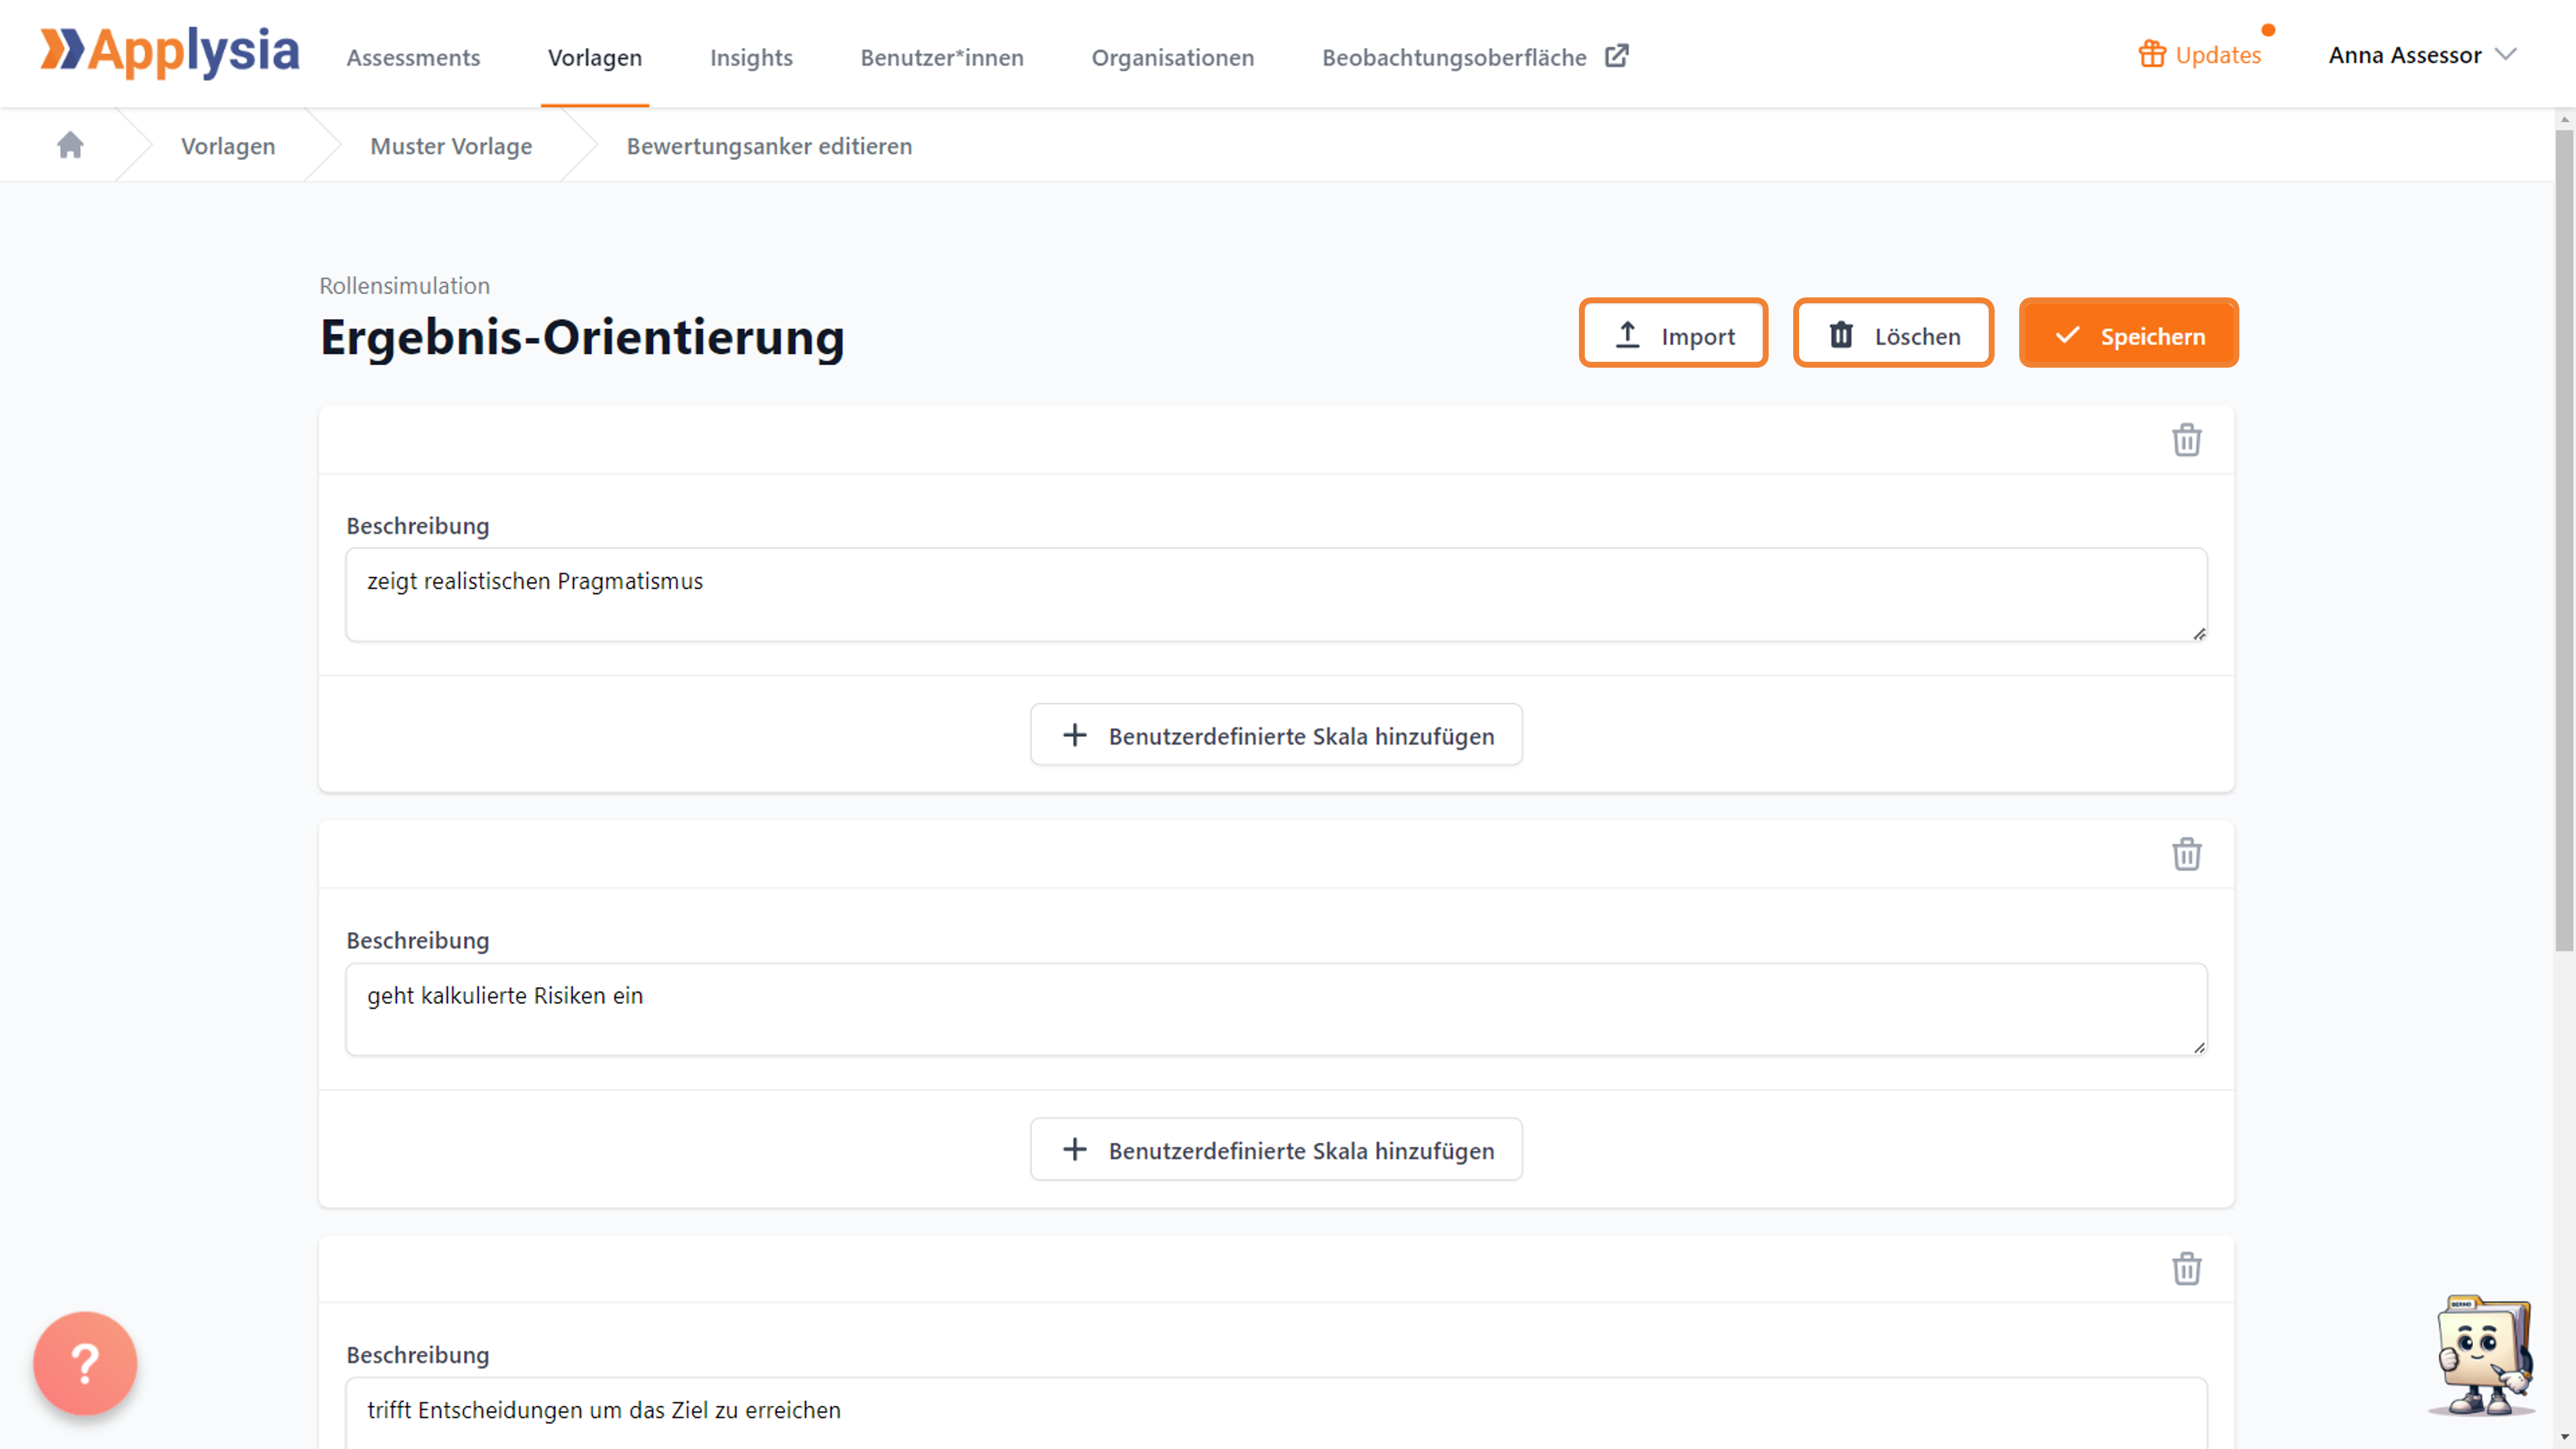Click the scrollbar down arrow
This screenshot has width=2576, height=1449.
coord(2564,1439)
